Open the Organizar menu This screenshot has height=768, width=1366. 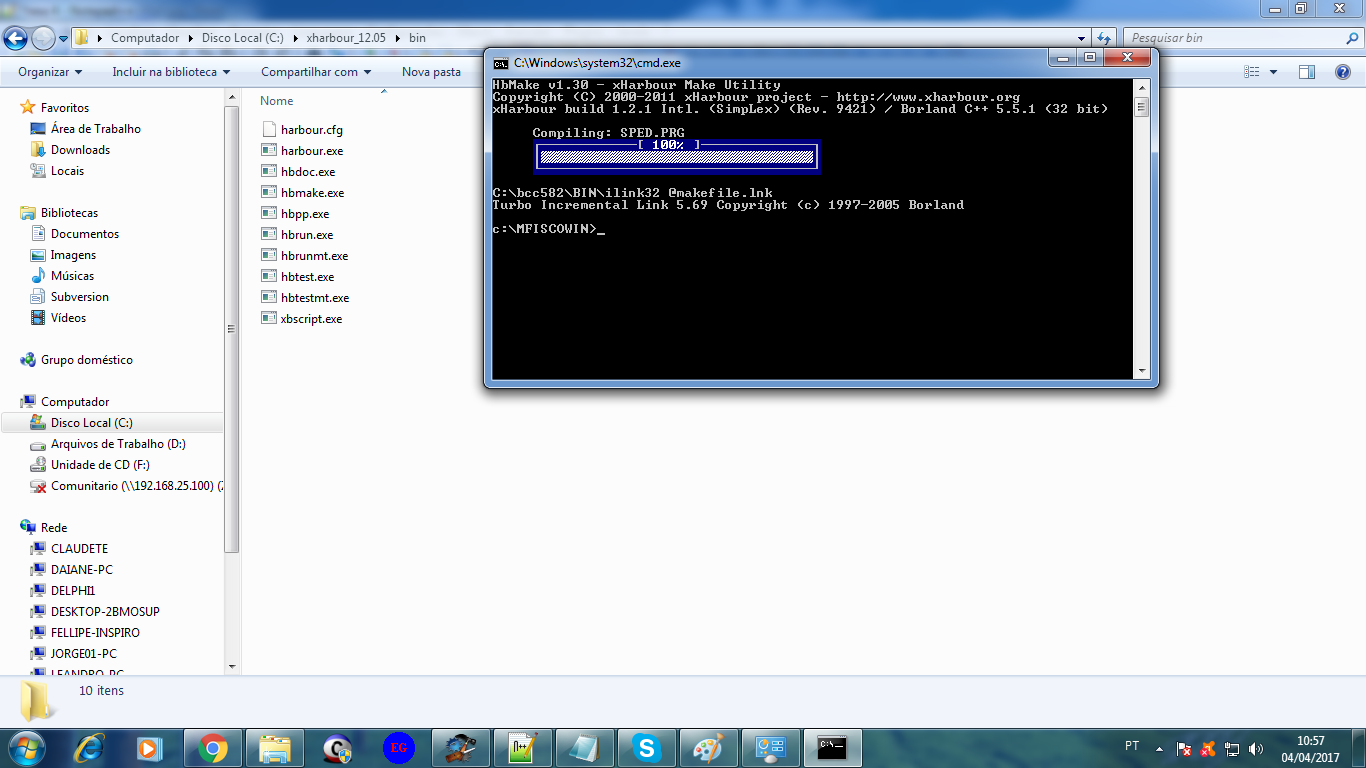[x=50, y=72]
